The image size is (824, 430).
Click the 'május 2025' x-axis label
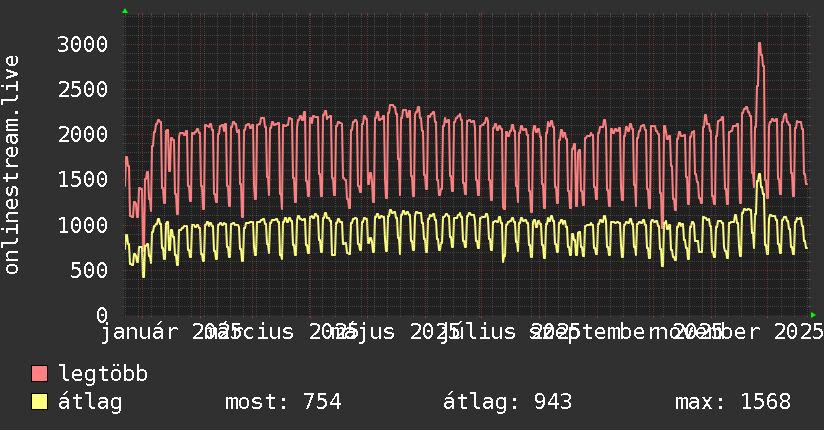(x=394, y=332)
